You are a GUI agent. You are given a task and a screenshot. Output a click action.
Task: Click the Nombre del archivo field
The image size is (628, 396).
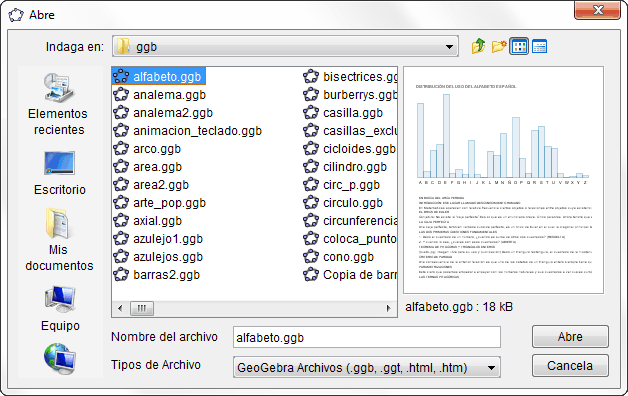point(367,338)
